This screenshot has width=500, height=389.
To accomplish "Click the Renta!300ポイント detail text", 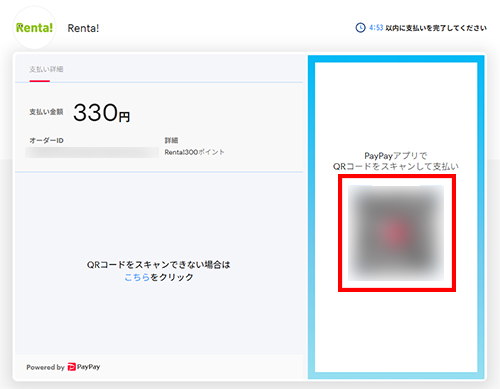I will pos(194,152).
